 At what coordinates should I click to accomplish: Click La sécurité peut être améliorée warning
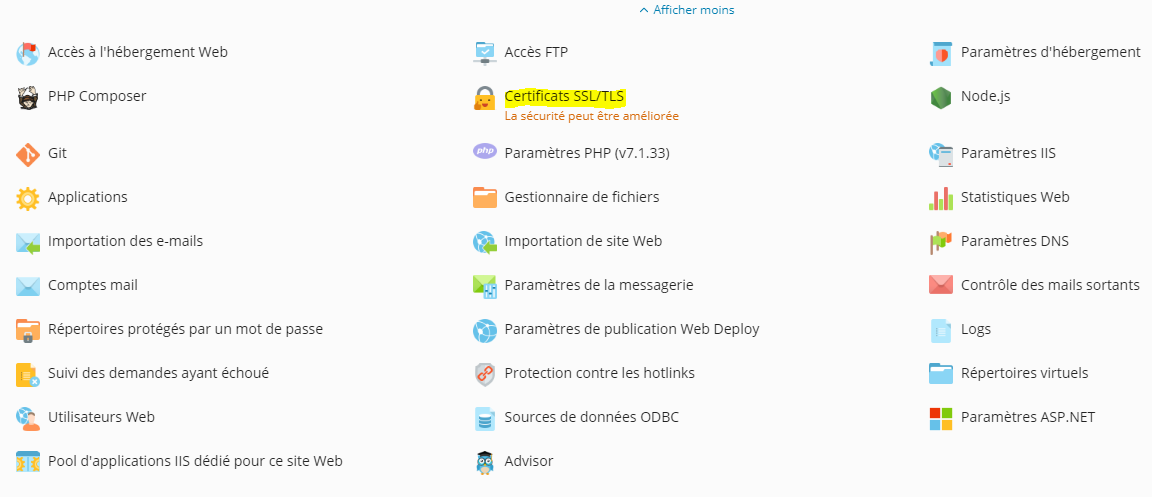591,116
